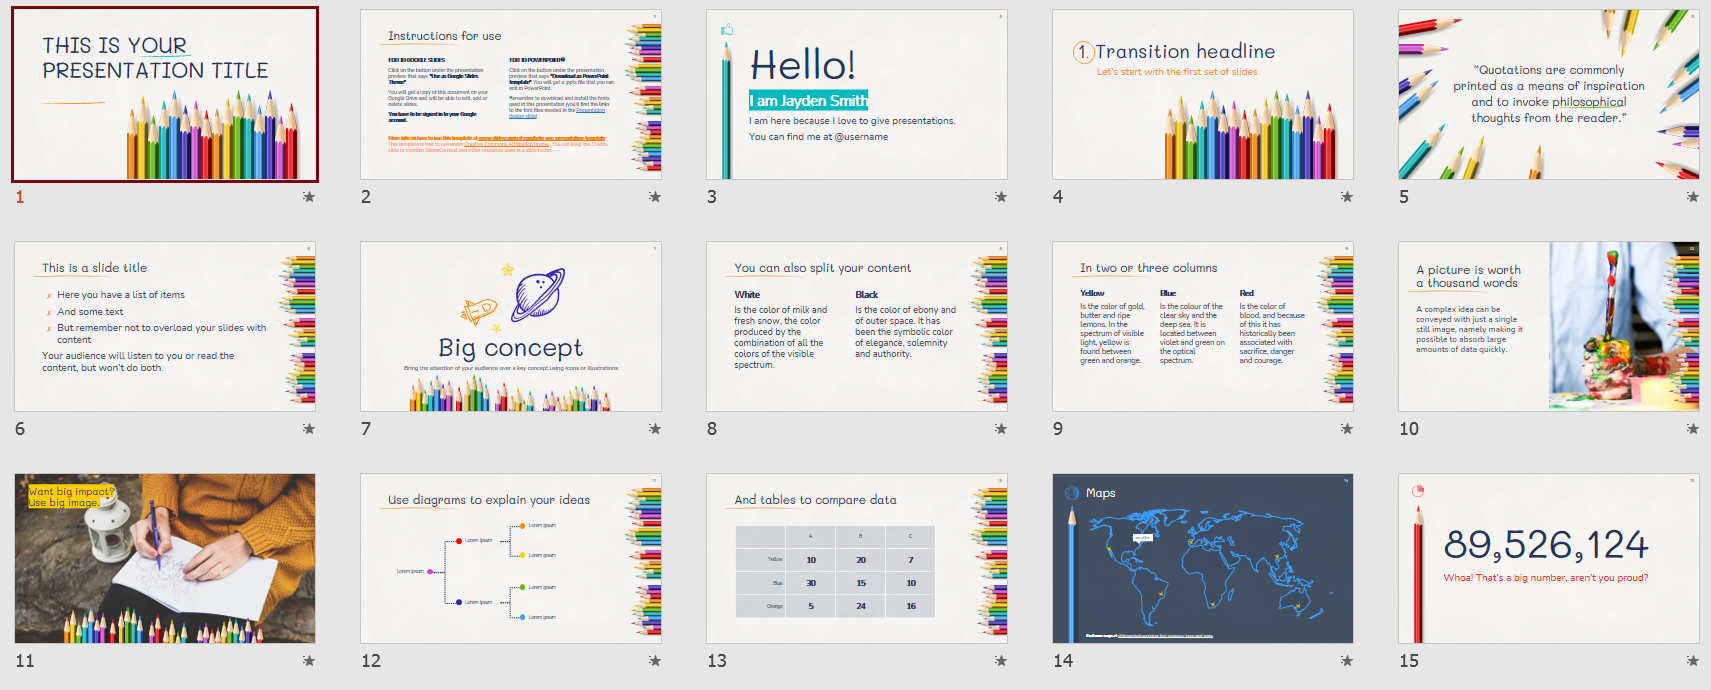The image size is (1711, 690).
Task: Click the animation star icon under slide 12
Action: point(655,661)
